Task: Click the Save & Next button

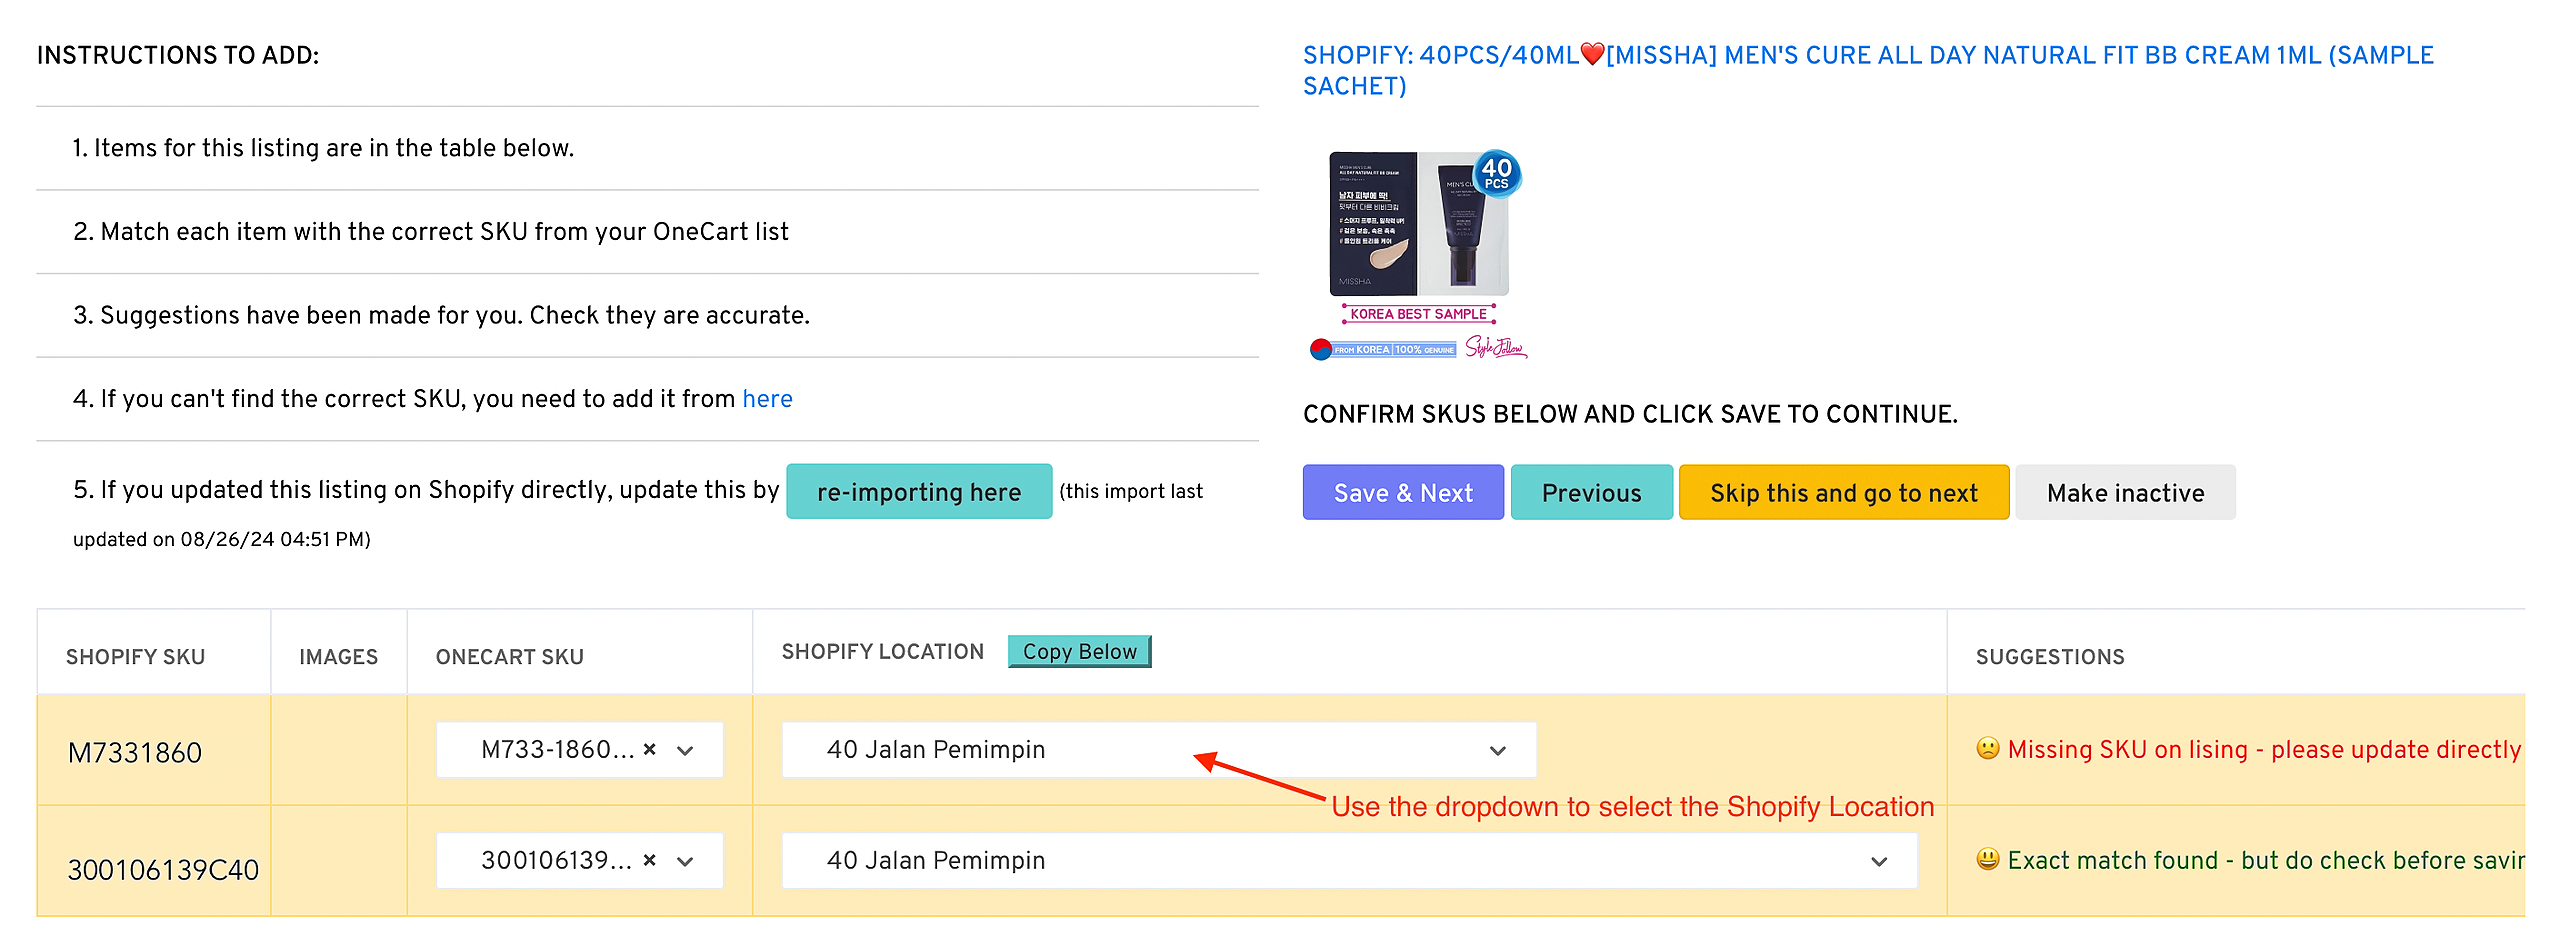Action: point(1402,493)
